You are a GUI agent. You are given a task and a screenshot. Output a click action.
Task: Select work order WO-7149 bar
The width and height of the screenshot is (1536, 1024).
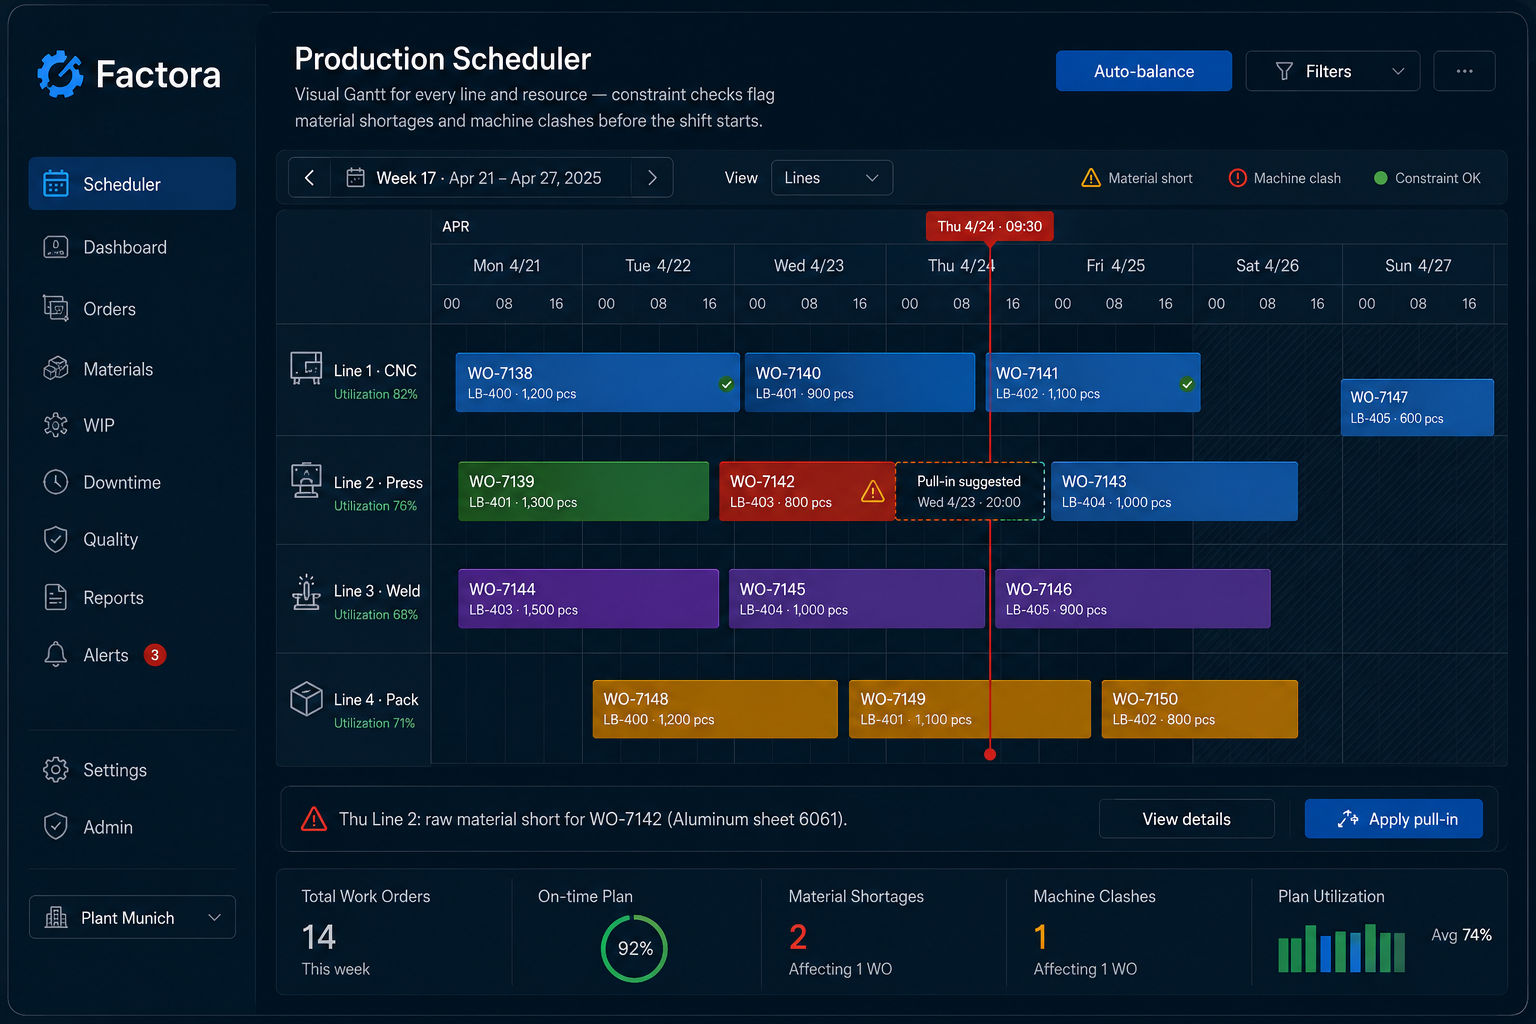(x=970, y=709)
